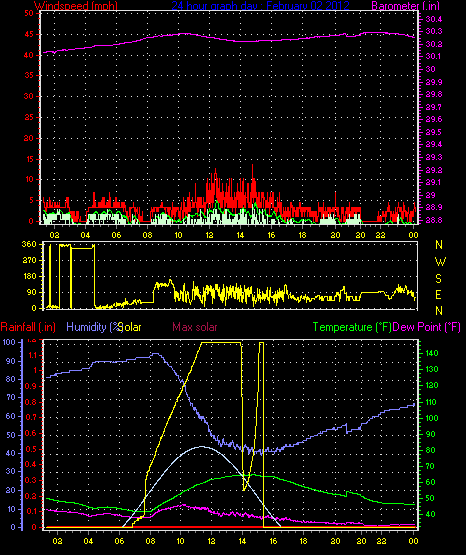
Task: Click the "28.8" barometer axis value
Action: (433, 220)
